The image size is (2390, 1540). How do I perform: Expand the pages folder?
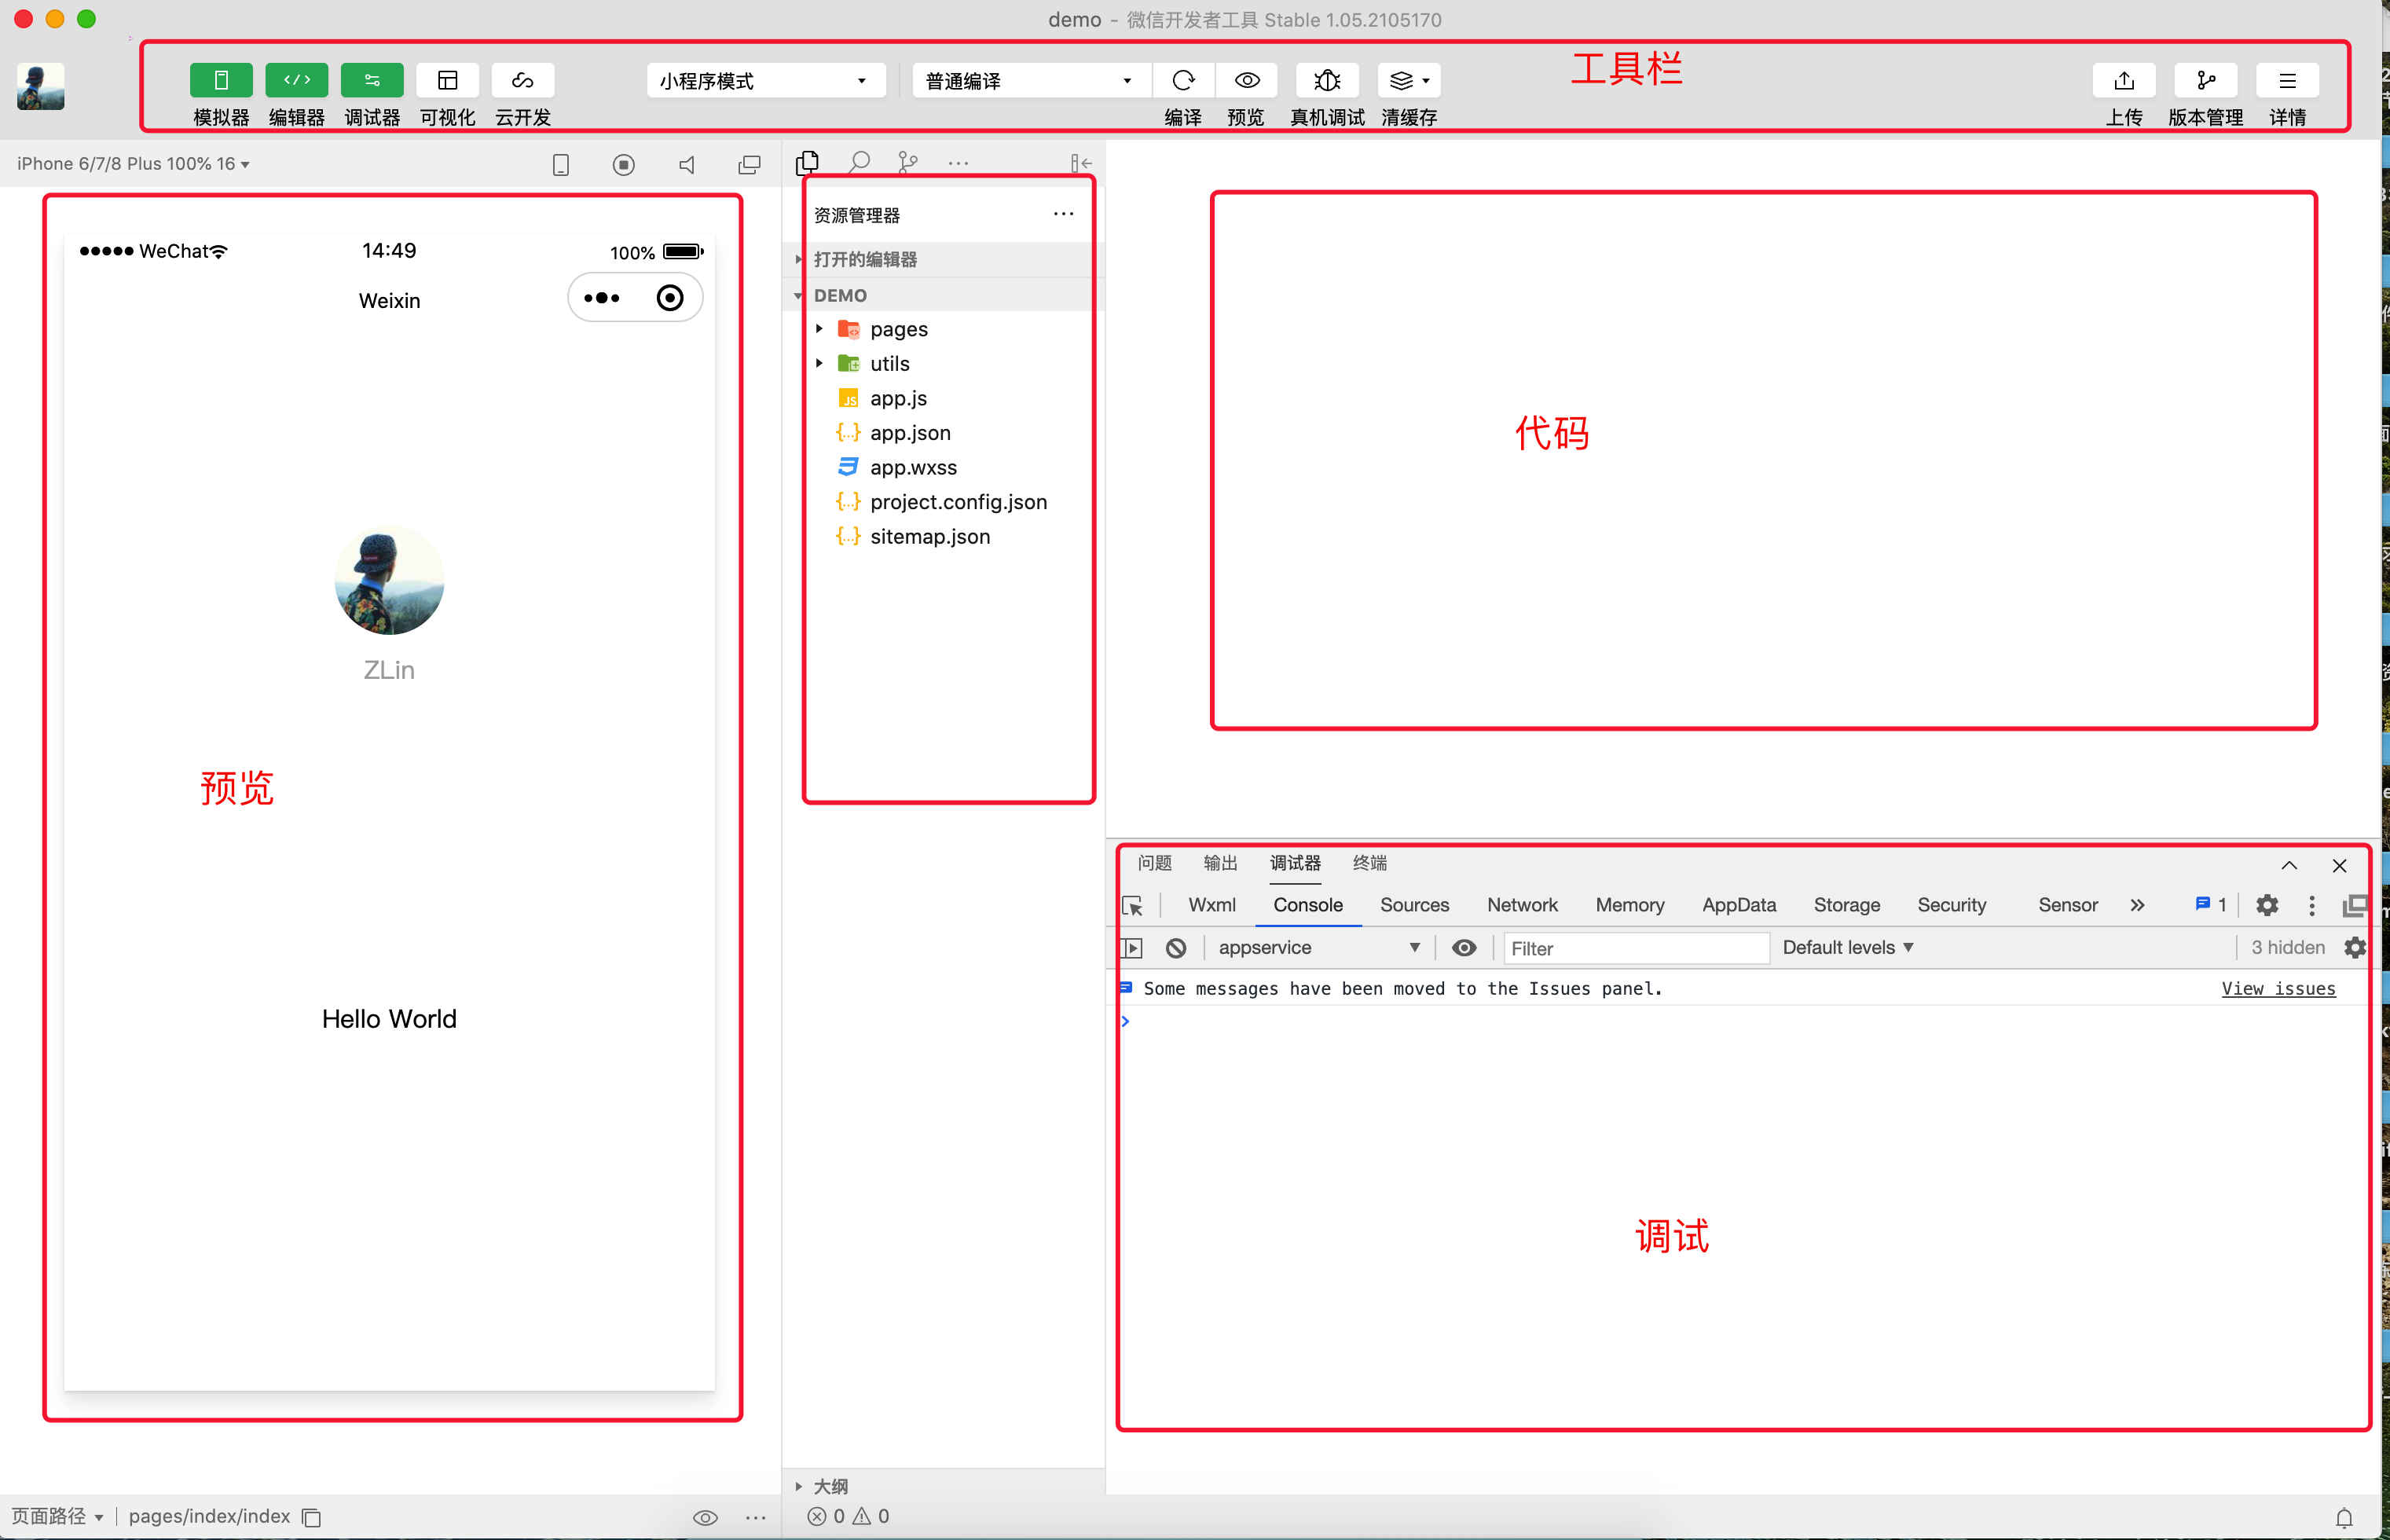coord(898,329)
